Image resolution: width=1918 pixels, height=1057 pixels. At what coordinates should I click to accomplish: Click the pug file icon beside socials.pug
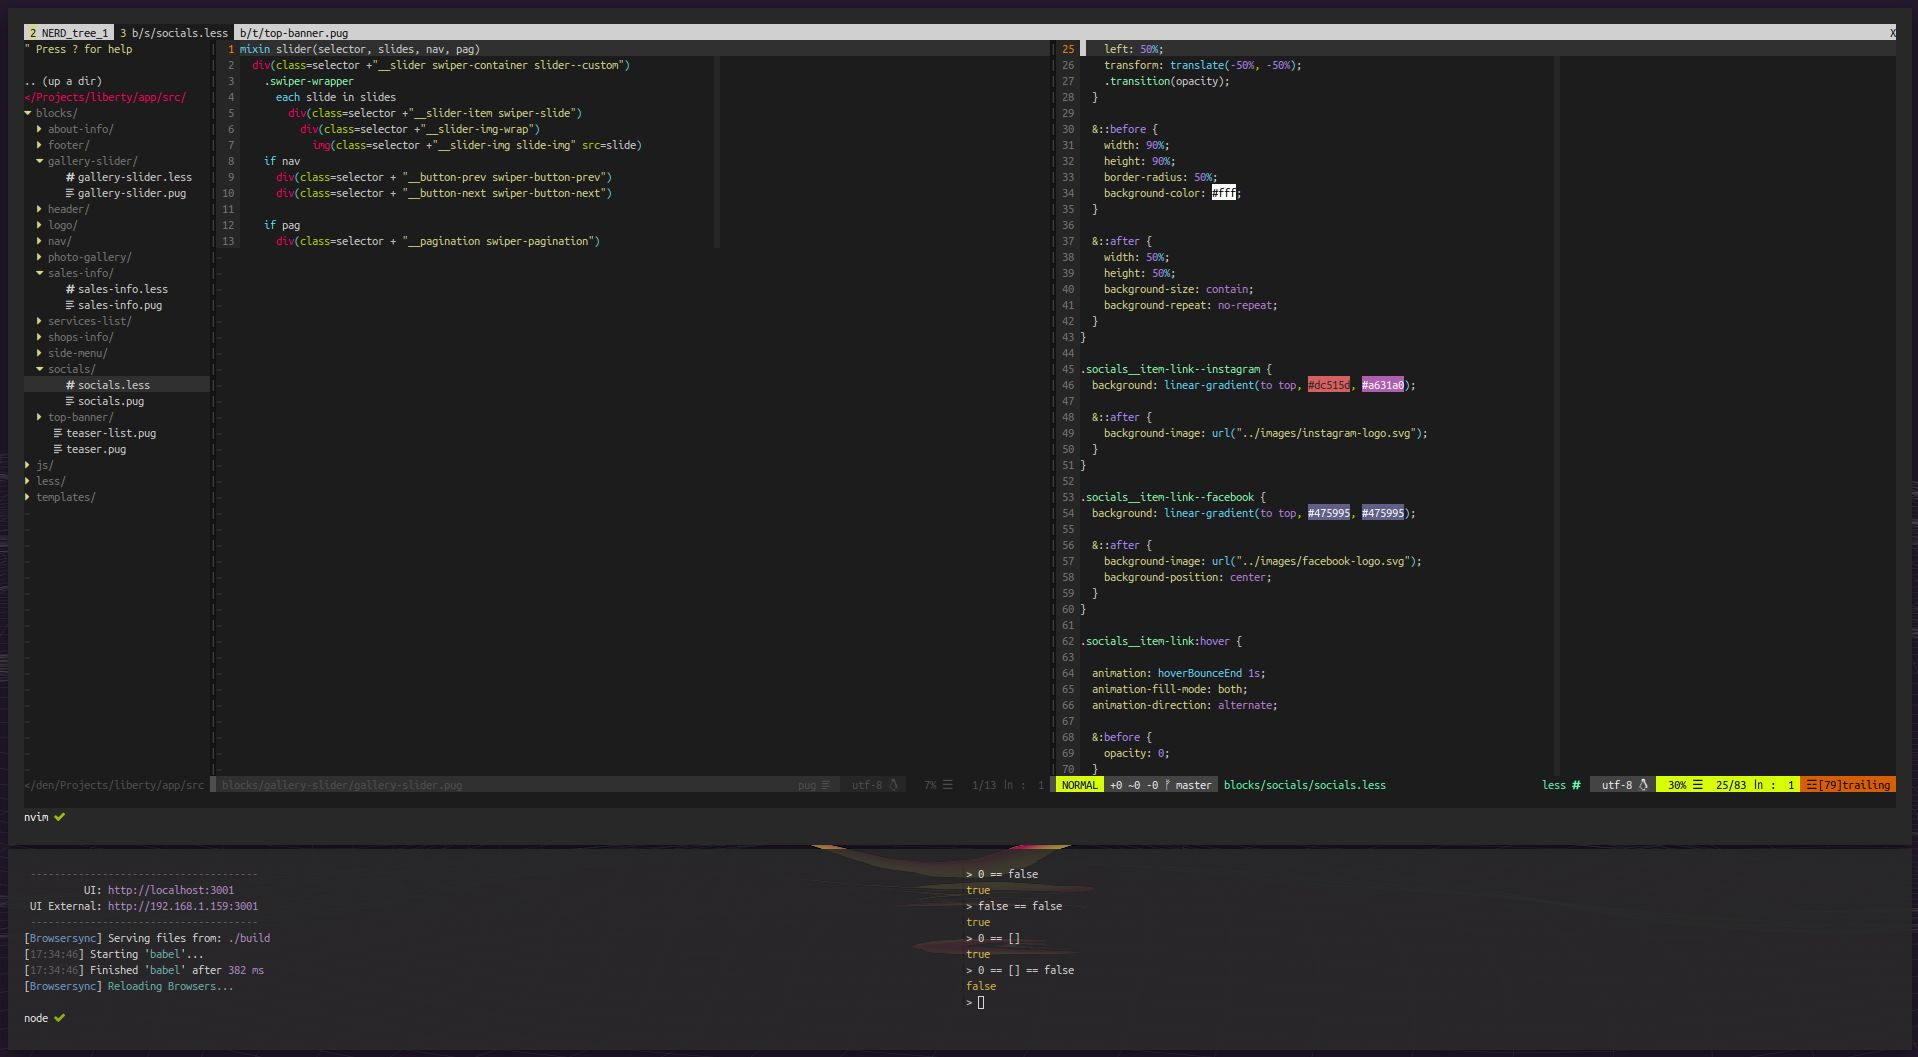coord(68,401)
